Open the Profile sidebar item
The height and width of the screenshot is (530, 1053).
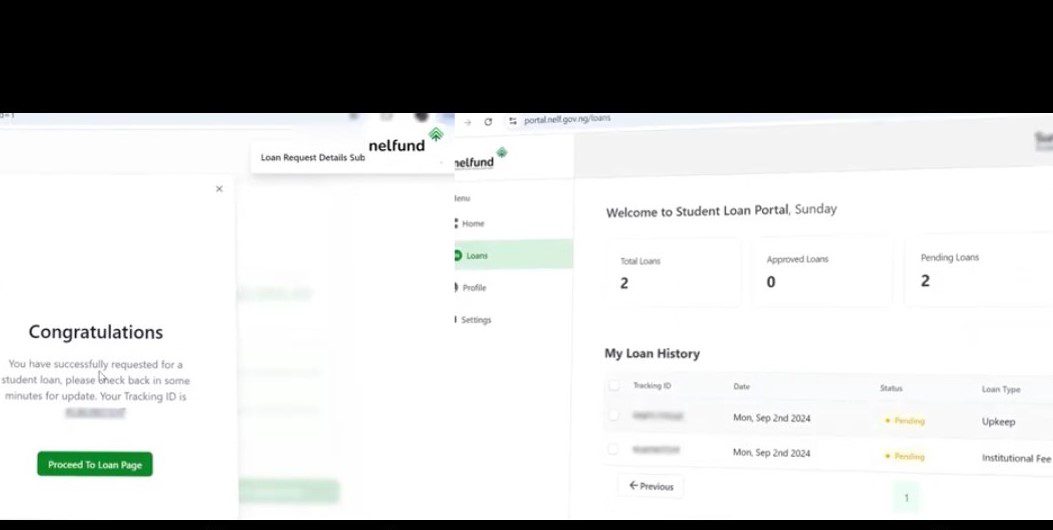[x=474, y=287]
